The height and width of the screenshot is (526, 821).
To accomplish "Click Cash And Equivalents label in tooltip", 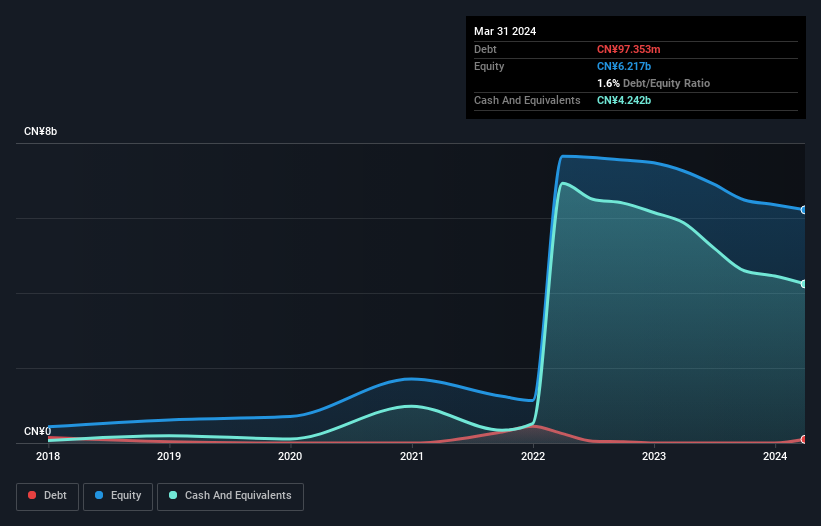I will click(x=527, y=100).
